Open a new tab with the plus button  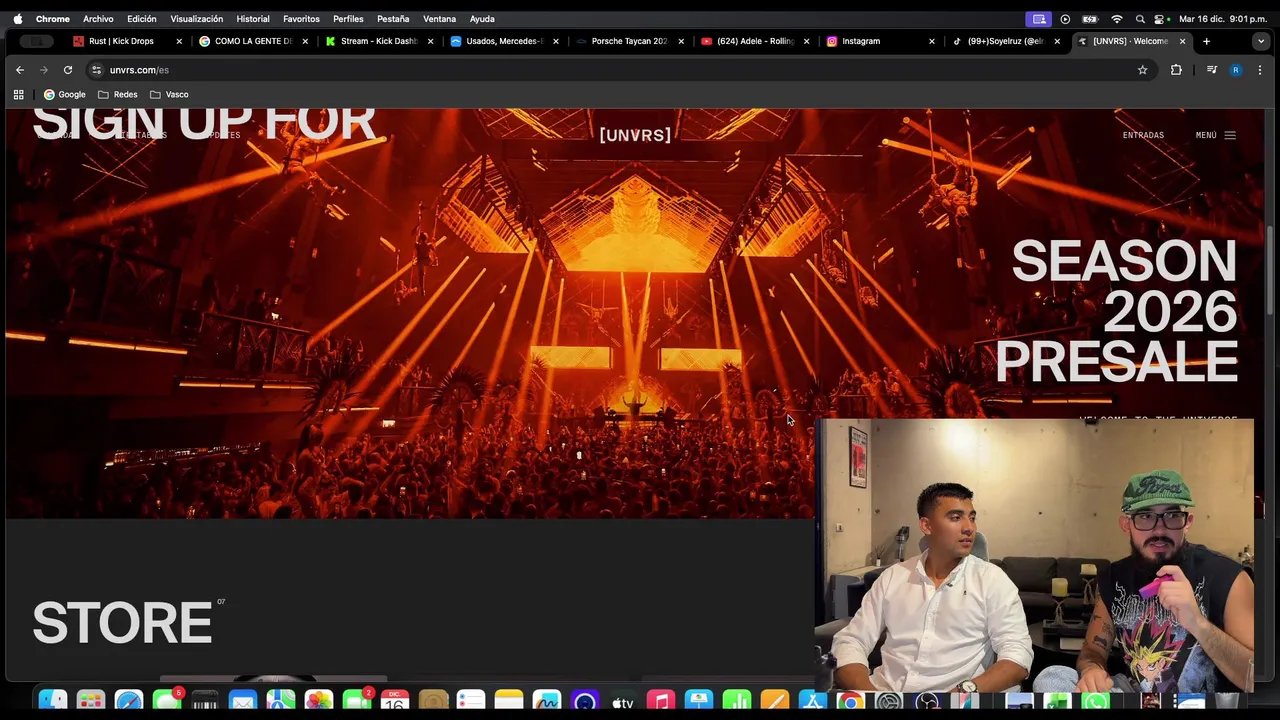click(x=1206, y=41)
